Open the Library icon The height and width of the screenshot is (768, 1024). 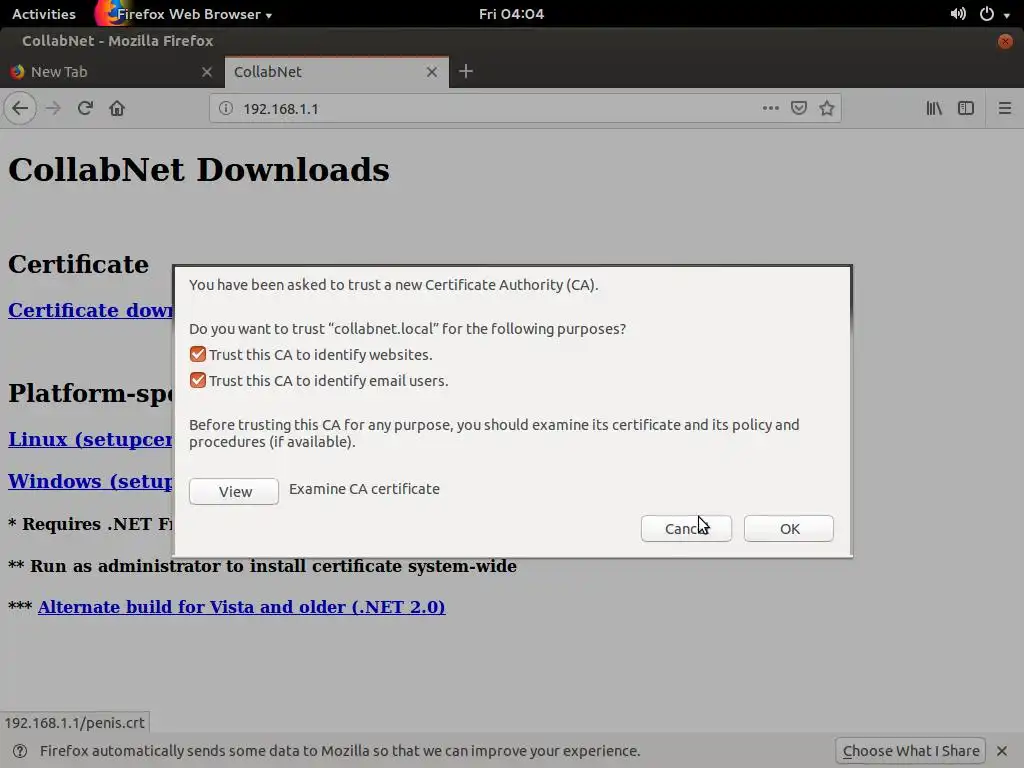click(935, 108)
